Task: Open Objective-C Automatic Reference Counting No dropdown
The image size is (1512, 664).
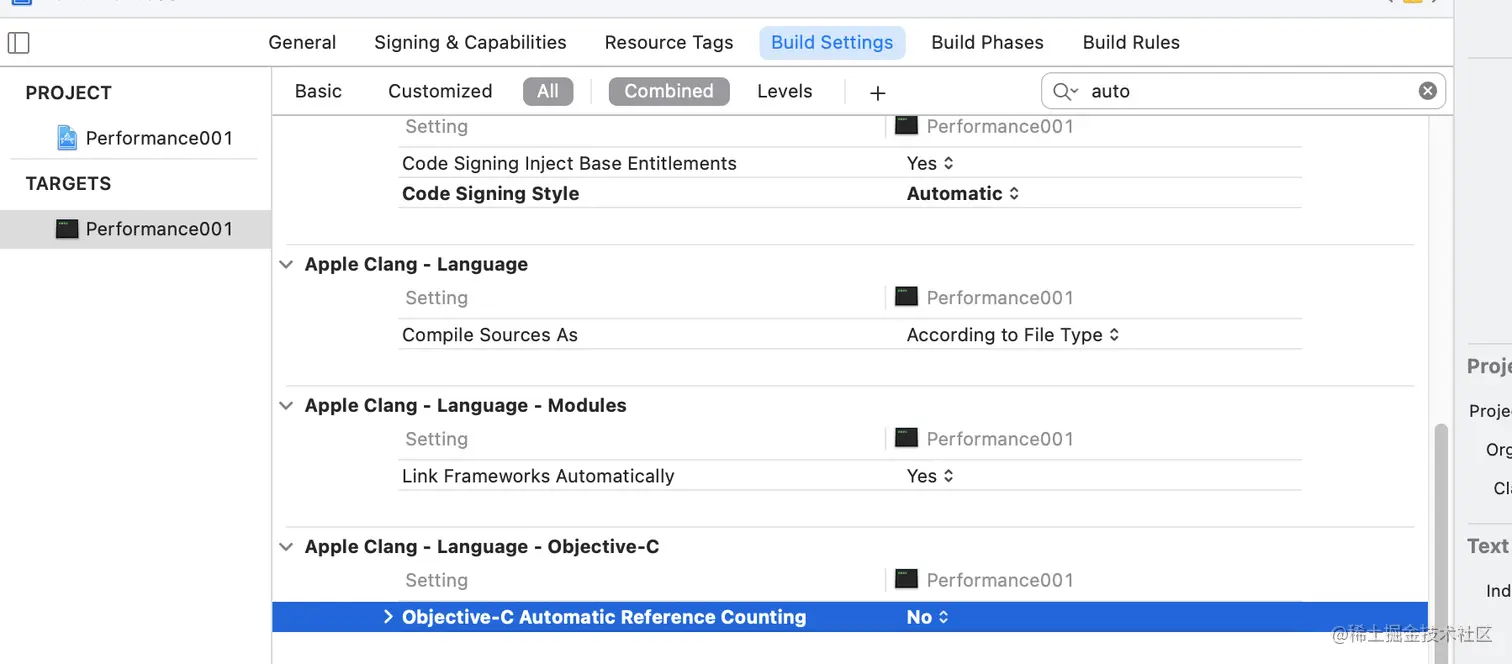Action: (927, 617)
